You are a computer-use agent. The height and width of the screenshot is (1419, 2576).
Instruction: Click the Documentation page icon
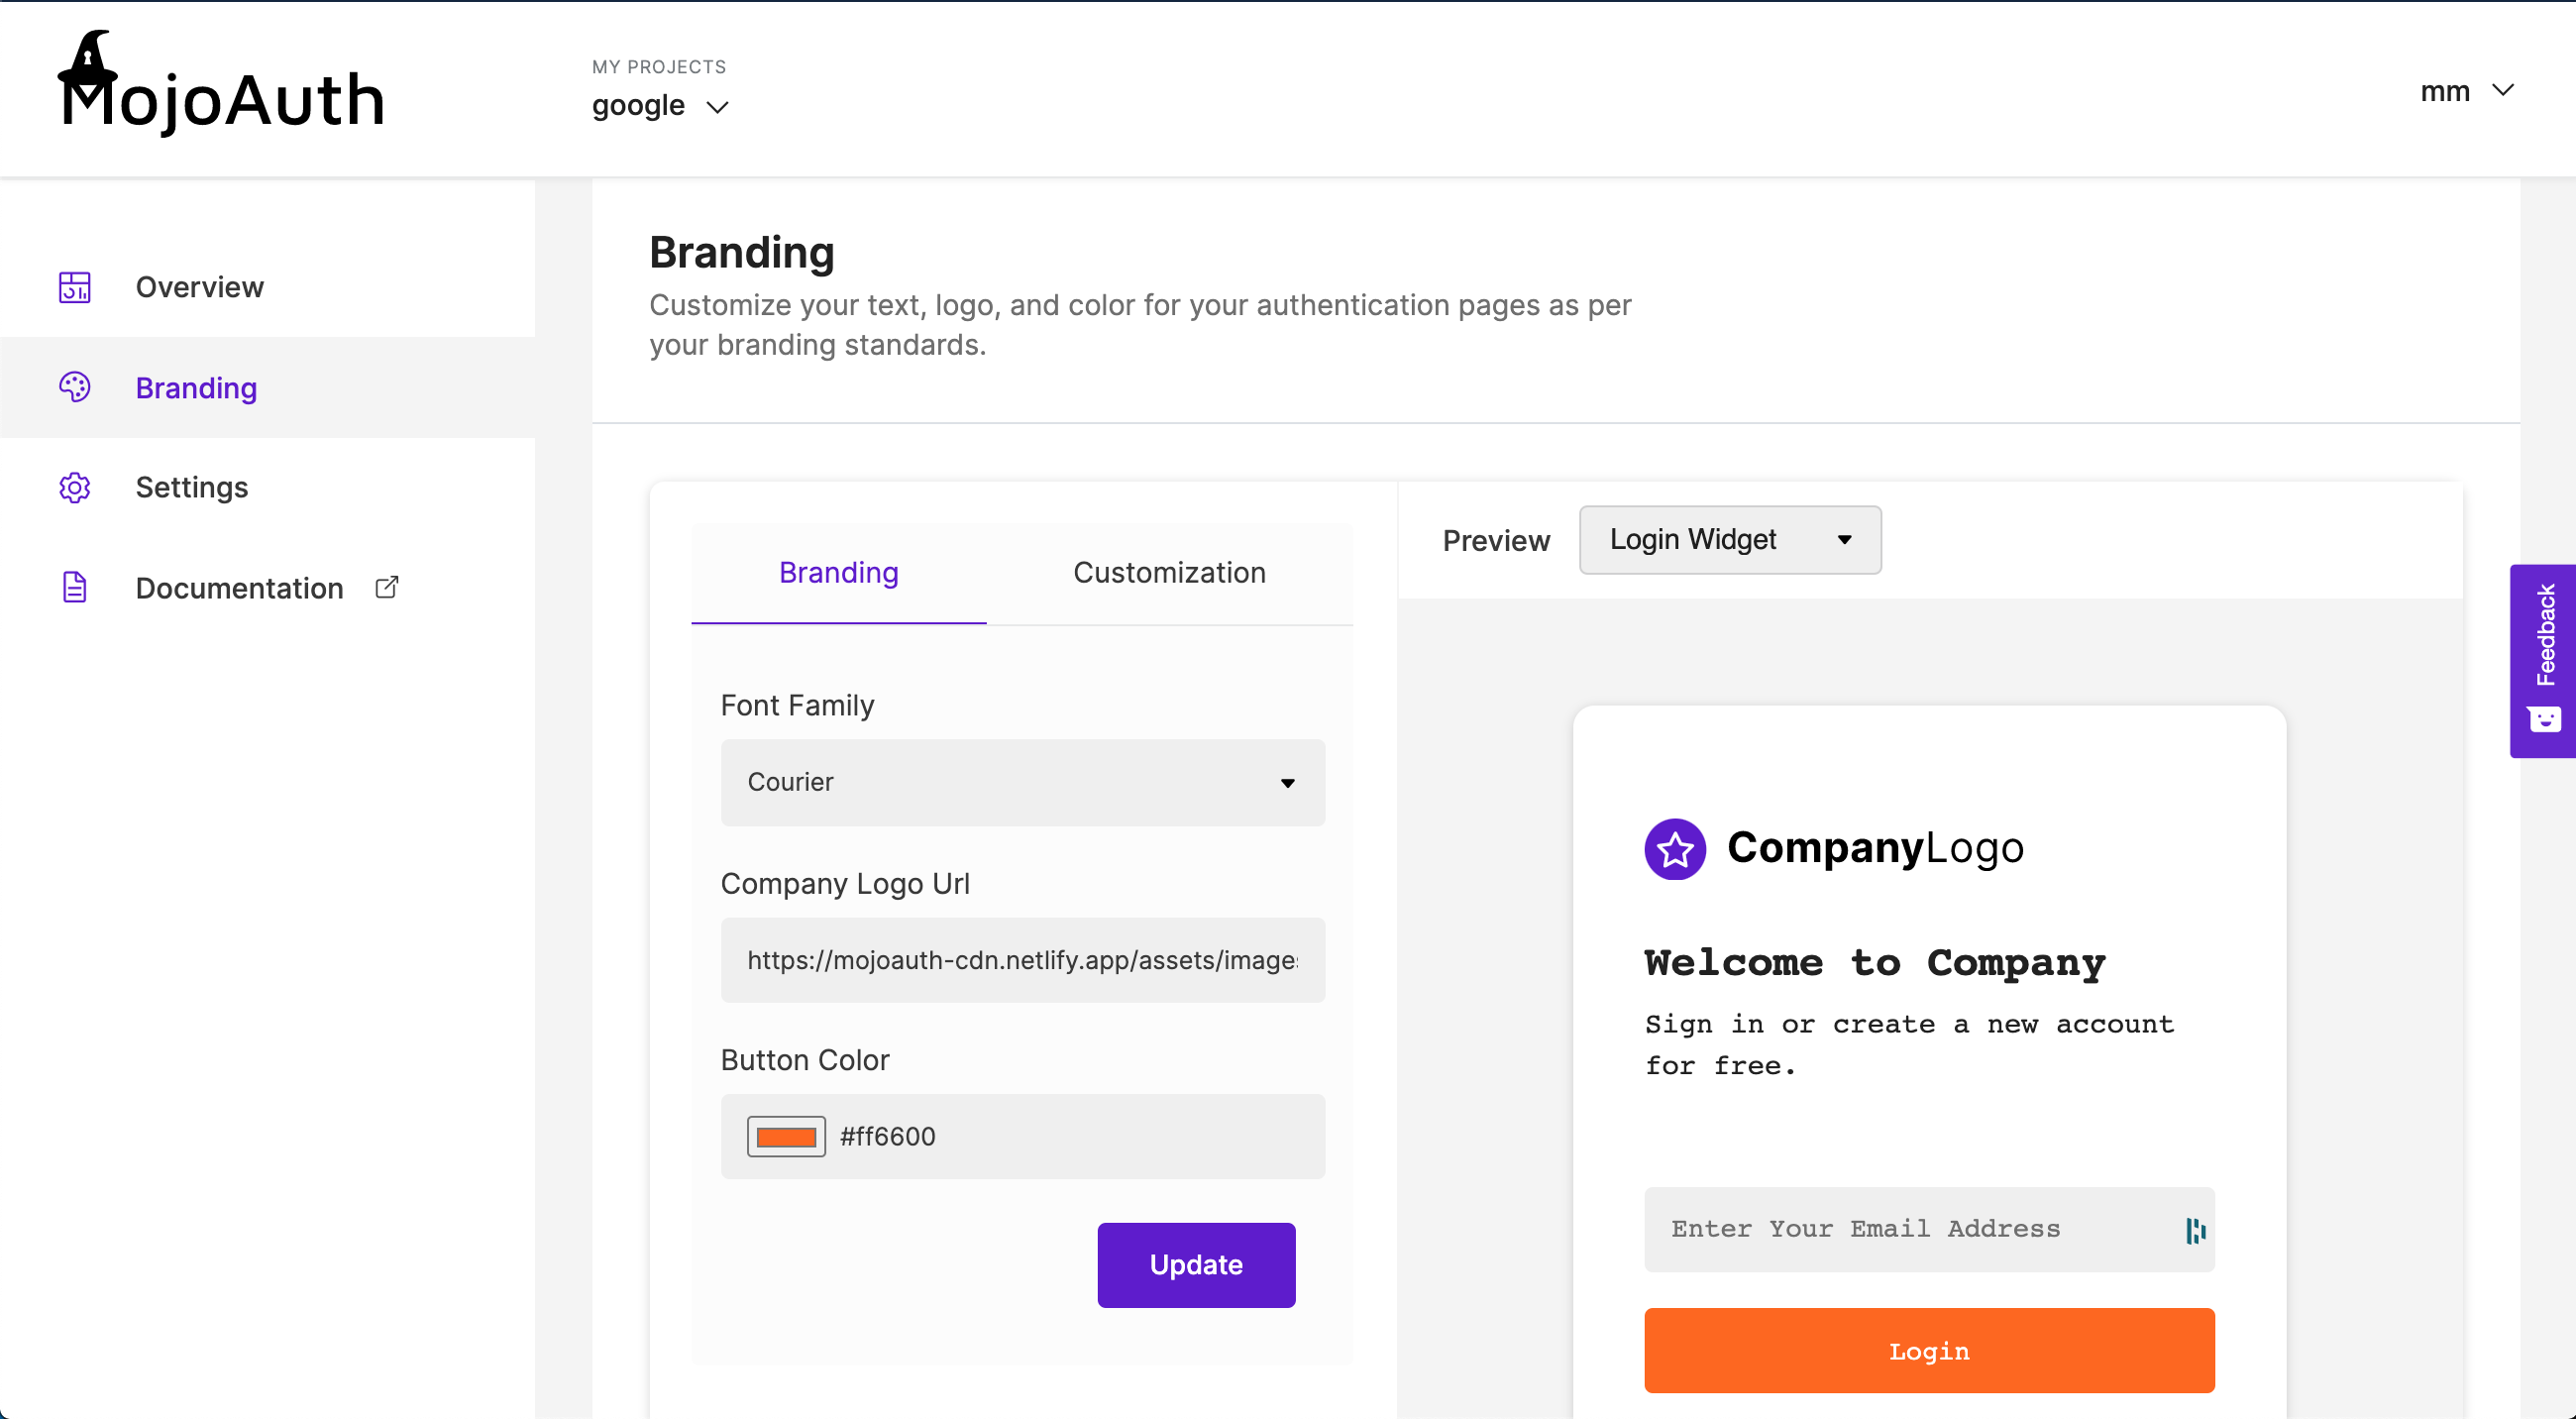(x=74, y=588)
